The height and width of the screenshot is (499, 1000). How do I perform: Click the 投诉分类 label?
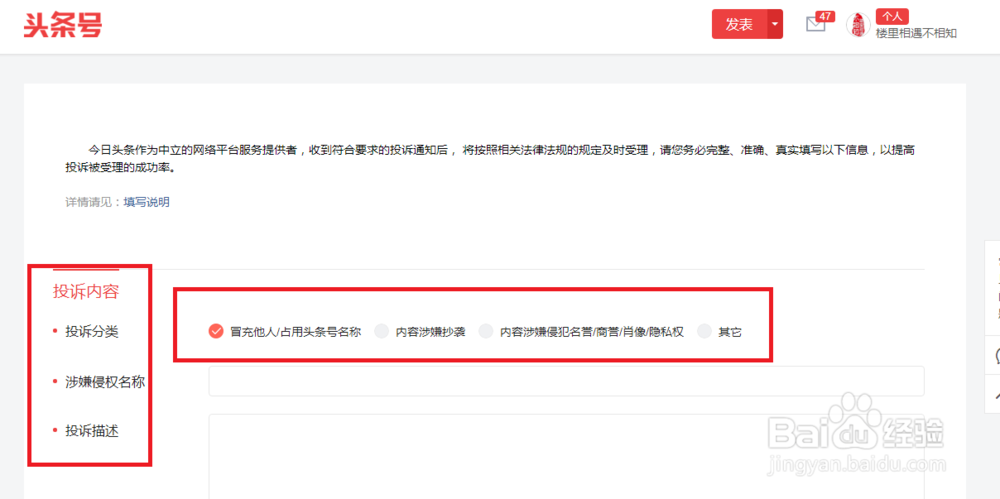coord(92,332)
